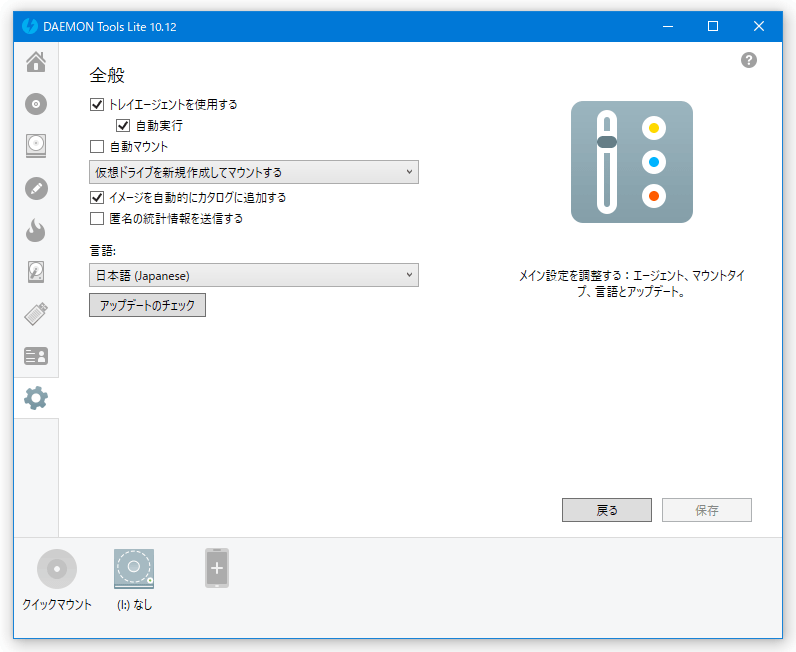This screenshot has height=652, width=796.
Task: Minimize the DAEMON Tools Lite window
Action: point(668,26)
